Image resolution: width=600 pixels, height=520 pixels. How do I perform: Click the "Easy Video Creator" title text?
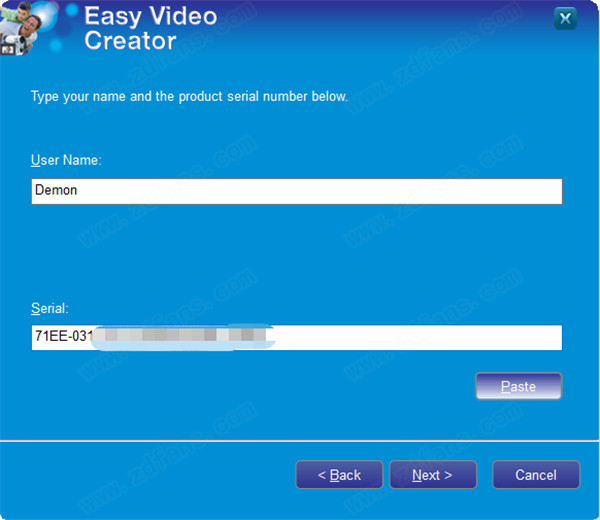[150, 28]
